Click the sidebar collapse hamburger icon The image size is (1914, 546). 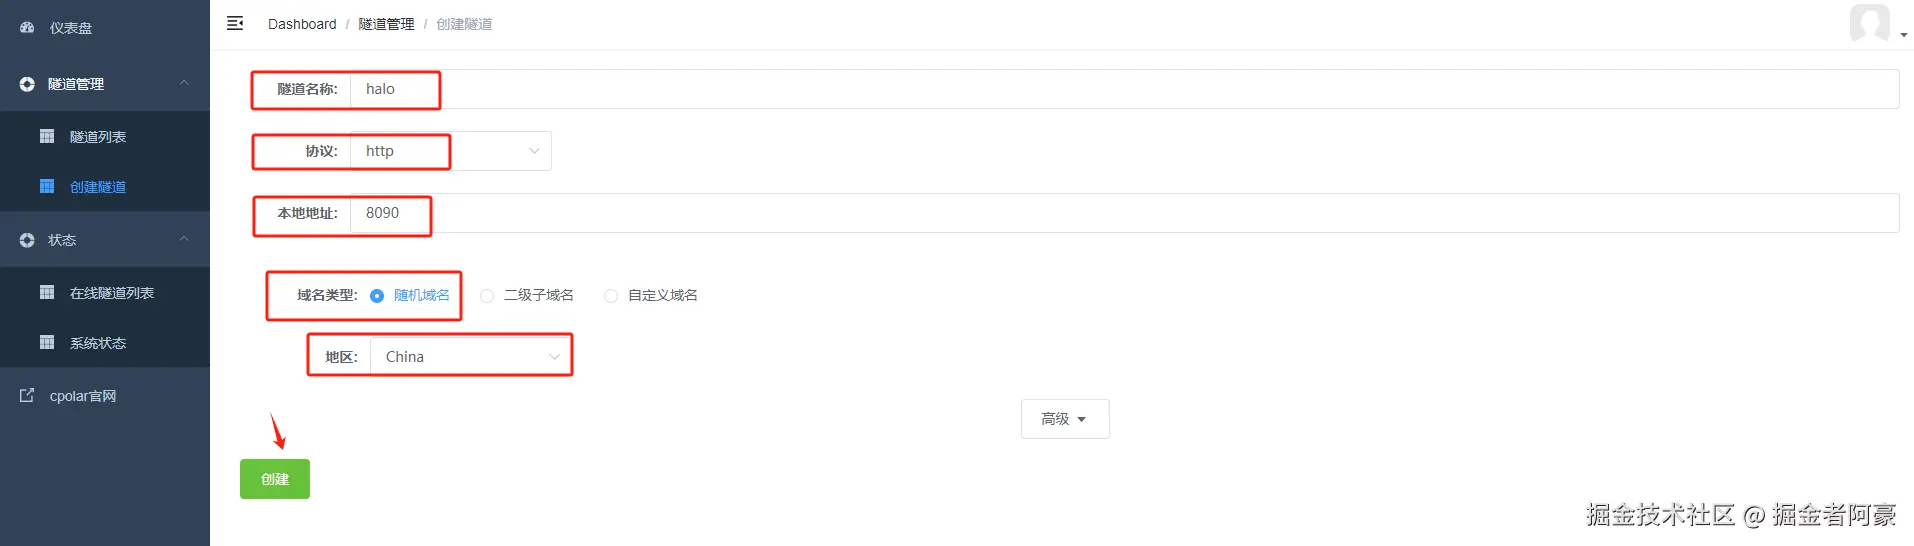[235, 23]
